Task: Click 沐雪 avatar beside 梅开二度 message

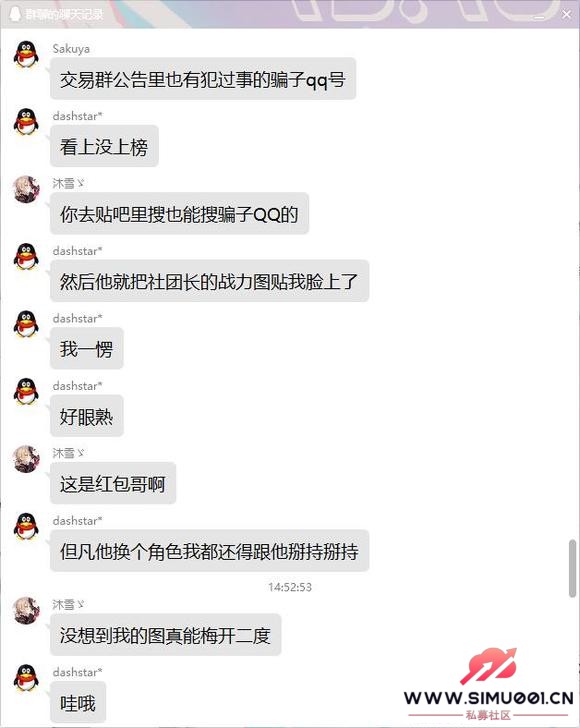Action: pyautogui.click(x=26, y=611)
